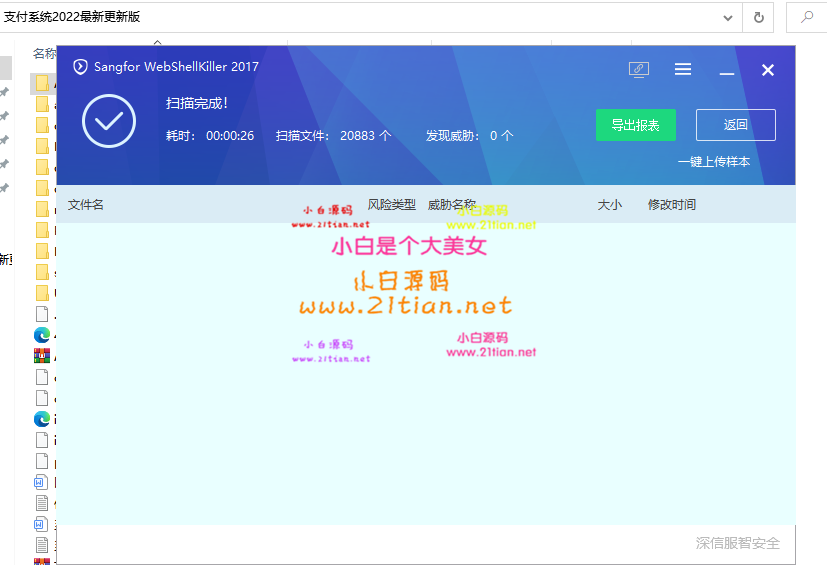Sort results by 文件名 column
This screenshot has height=565, width=827.
85,205
